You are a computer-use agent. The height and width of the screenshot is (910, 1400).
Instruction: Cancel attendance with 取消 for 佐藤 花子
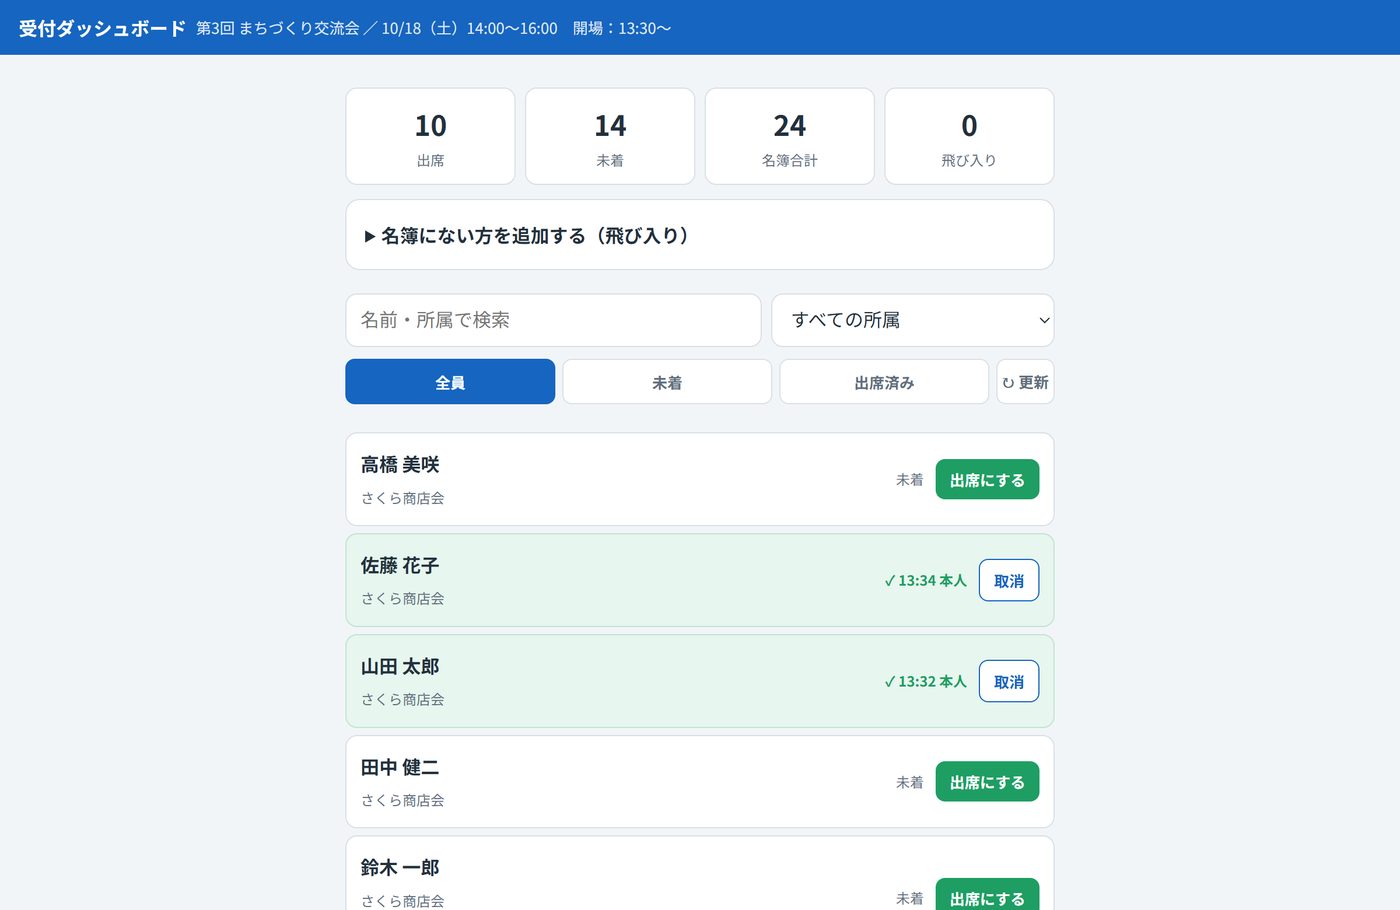tap(1009, 581)
